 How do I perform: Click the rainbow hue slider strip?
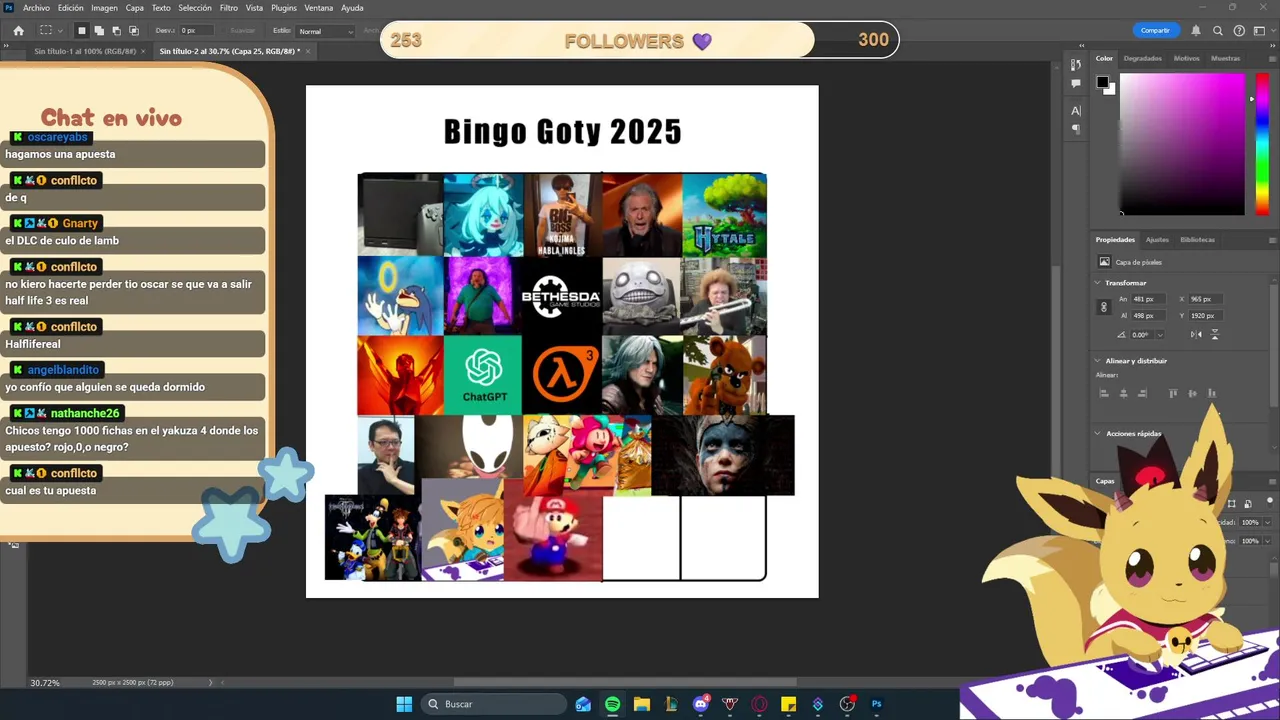(x=1262, y=144)
